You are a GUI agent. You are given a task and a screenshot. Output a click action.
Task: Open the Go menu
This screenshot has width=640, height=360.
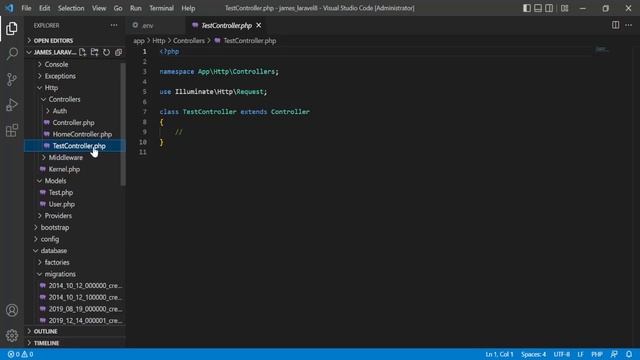[118, 8]
